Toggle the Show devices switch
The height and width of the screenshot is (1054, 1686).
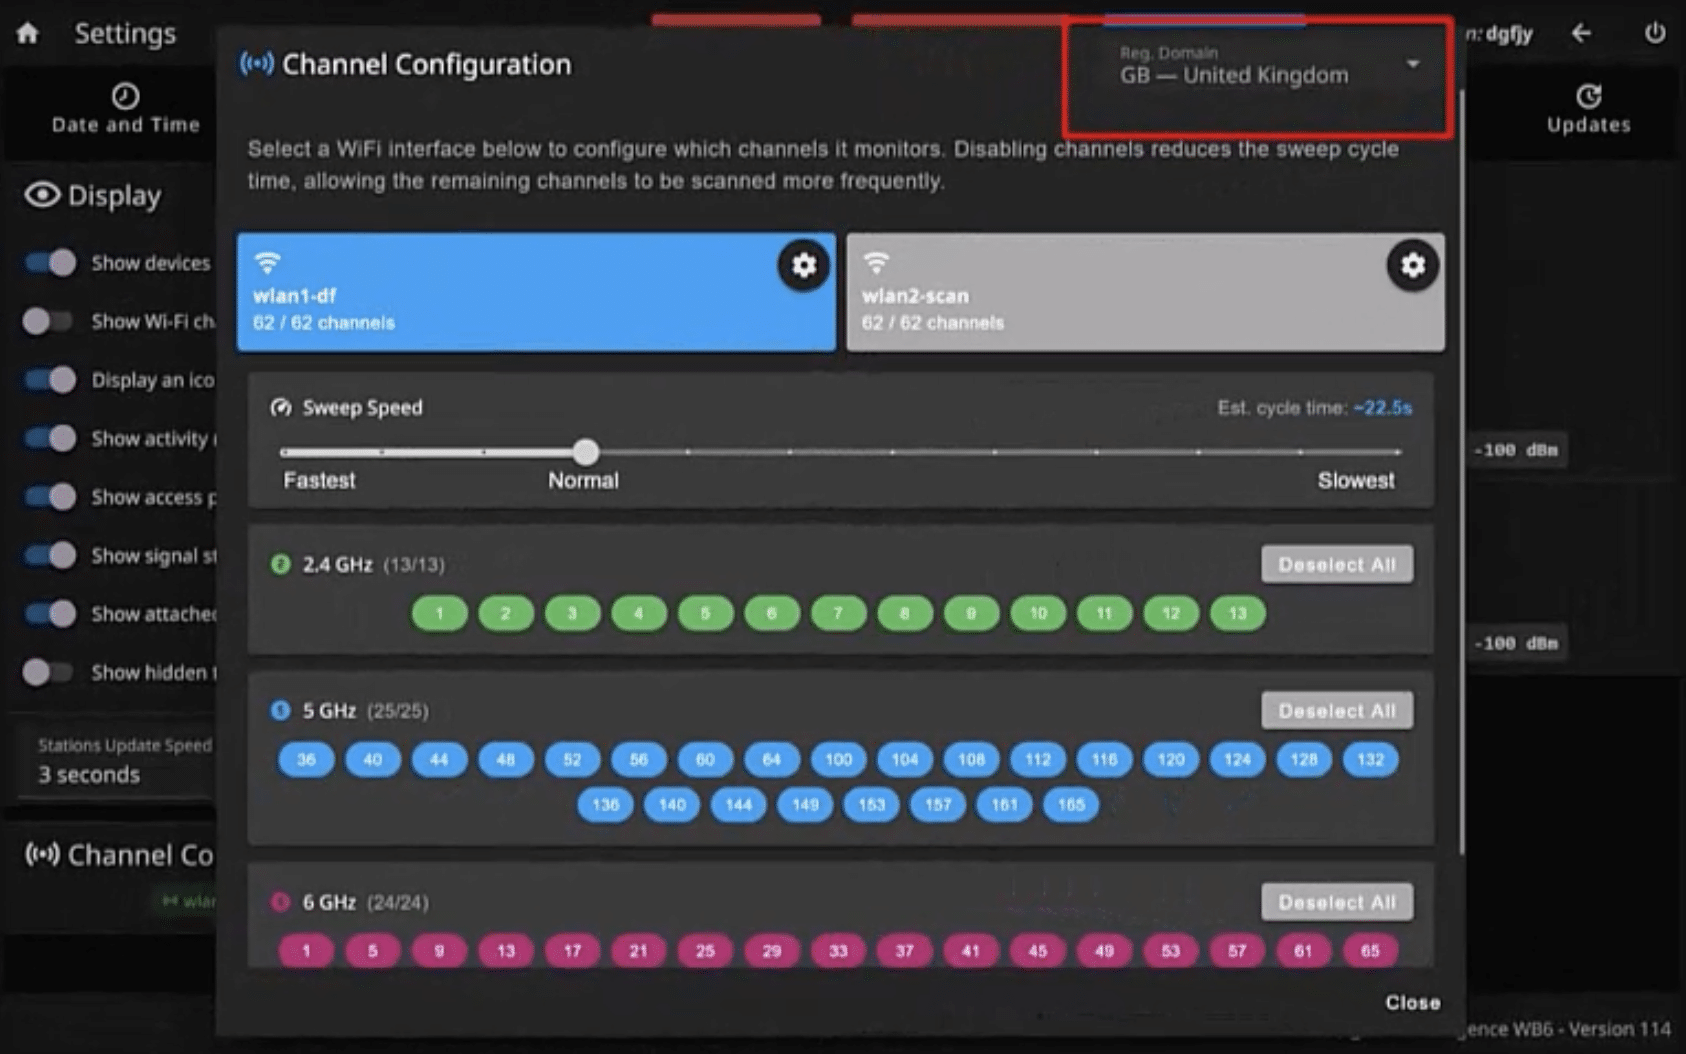[50, 263]
